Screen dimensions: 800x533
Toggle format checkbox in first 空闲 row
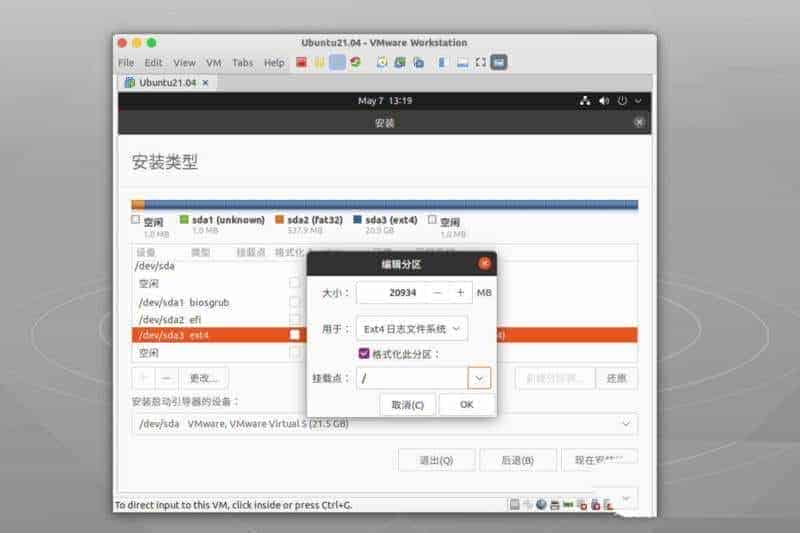click(x=294, y=283)
